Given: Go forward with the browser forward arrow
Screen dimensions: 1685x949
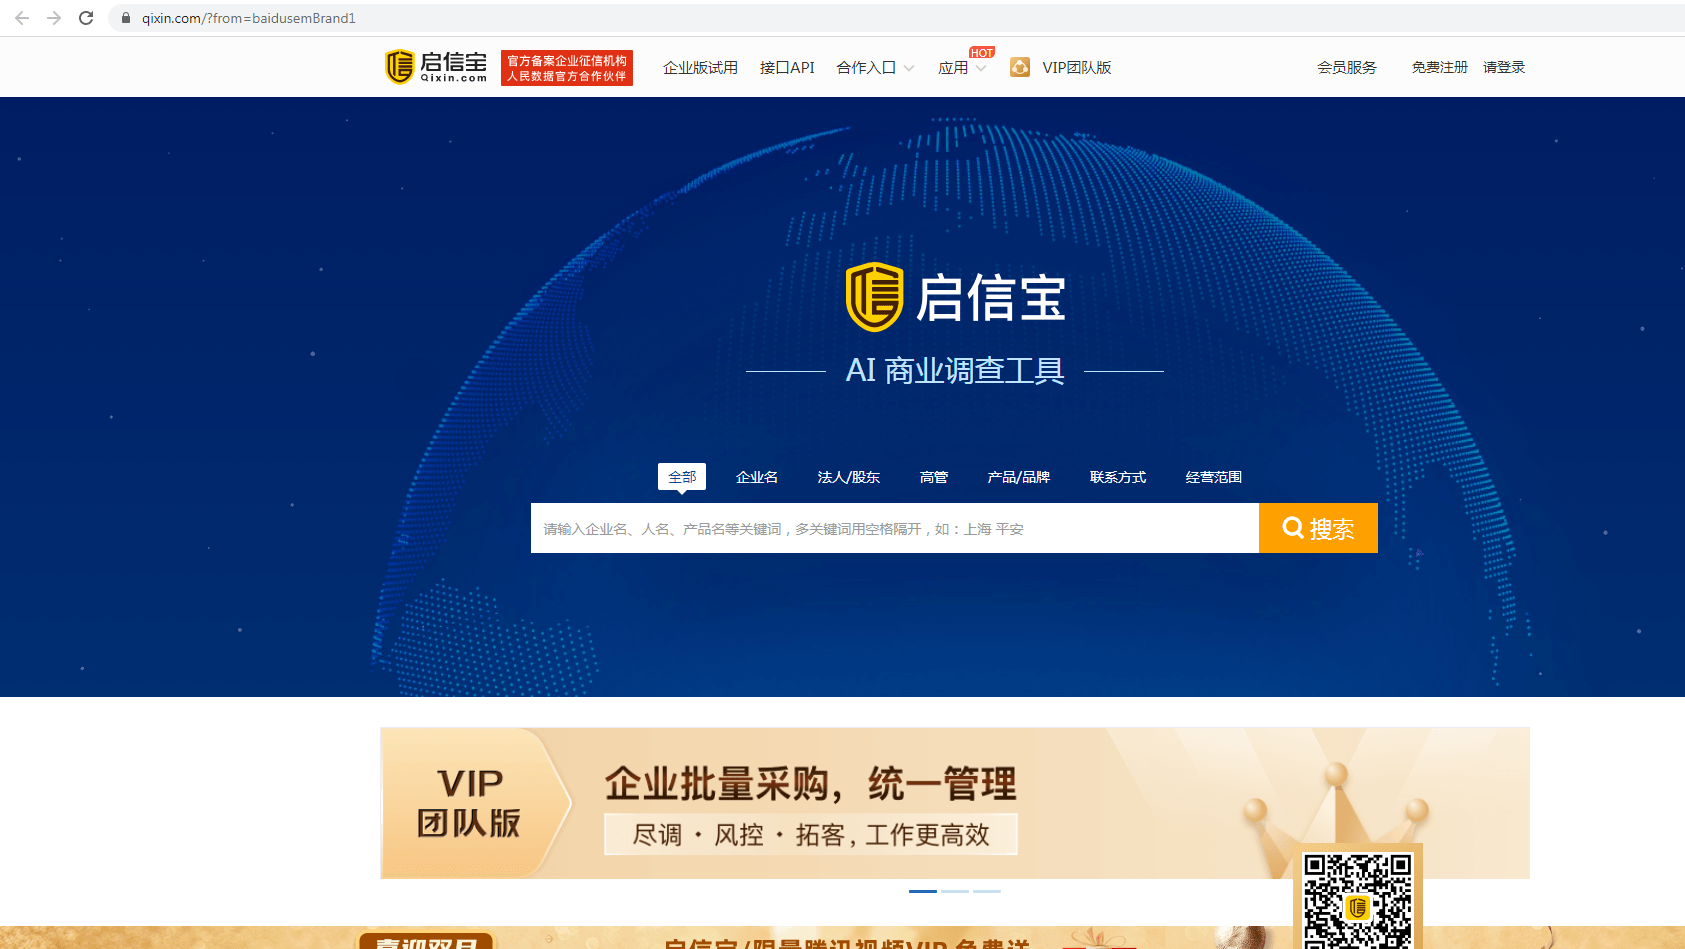Looking at the screenshot, I should click(x=54, y=18).
